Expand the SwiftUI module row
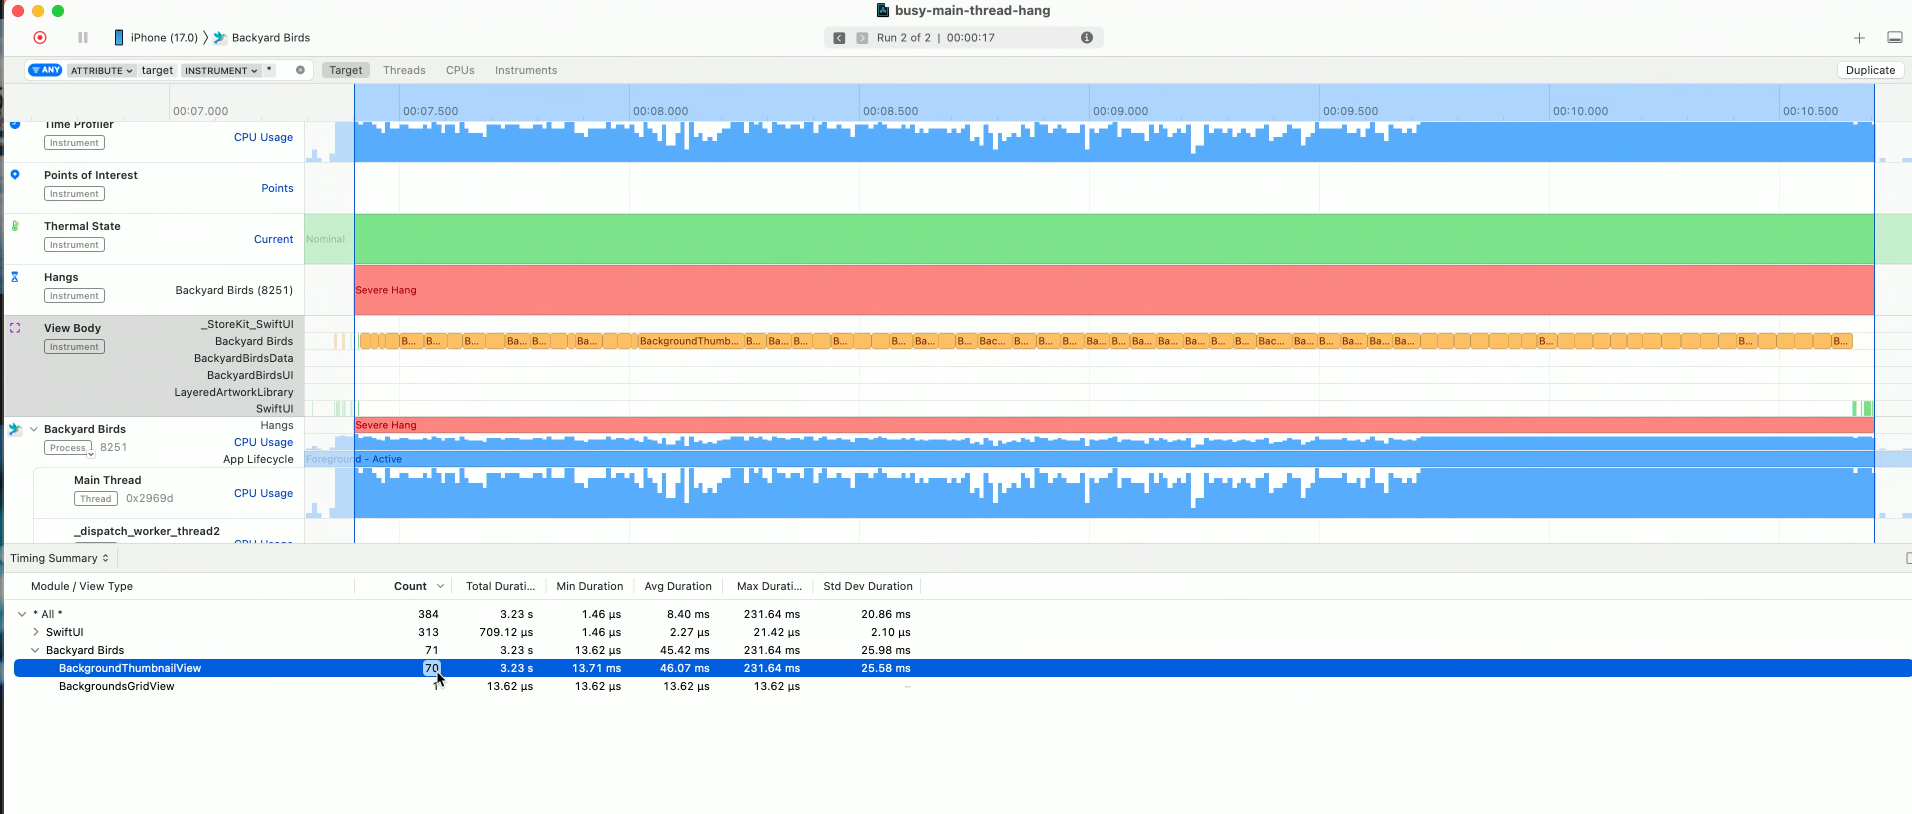This screenshot has height=814, width=1912. [36, 632]
